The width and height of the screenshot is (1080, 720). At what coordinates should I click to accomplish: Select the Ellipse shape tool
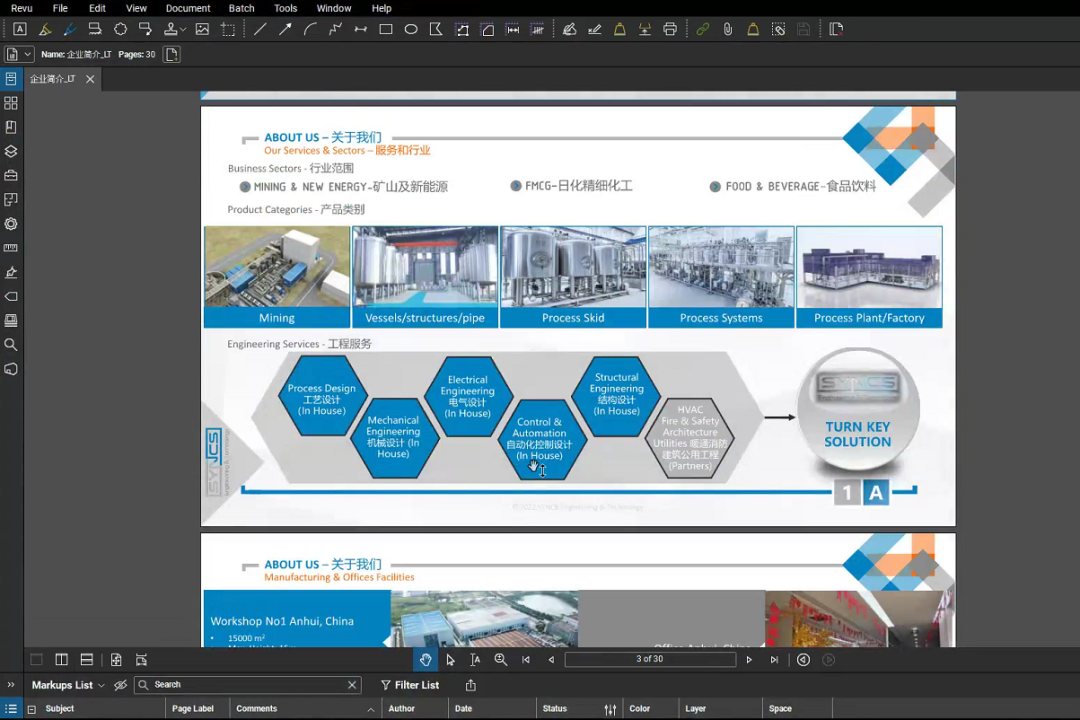[x=411, y=30]
